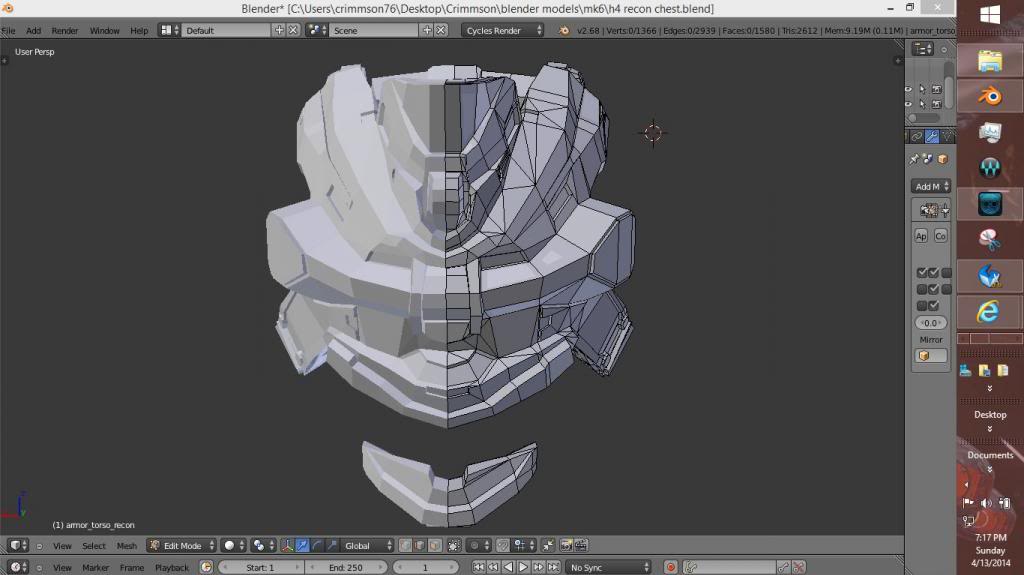Open the Render menu in top bar
The width and height of the screenshot is (1024, 575).
[64, 31]
